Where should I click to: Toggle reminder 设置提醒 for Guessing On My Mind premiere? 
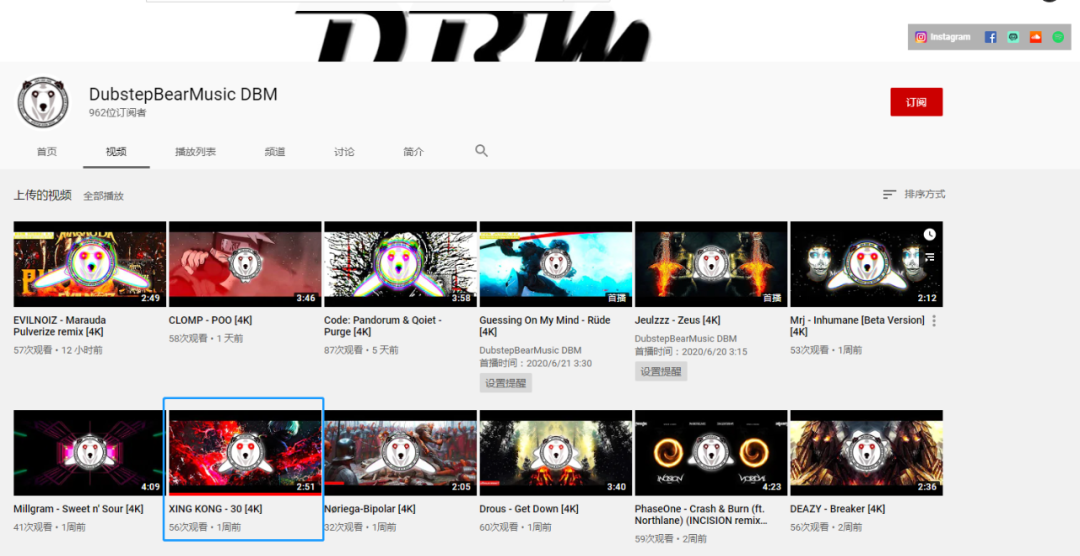(505, 383)
